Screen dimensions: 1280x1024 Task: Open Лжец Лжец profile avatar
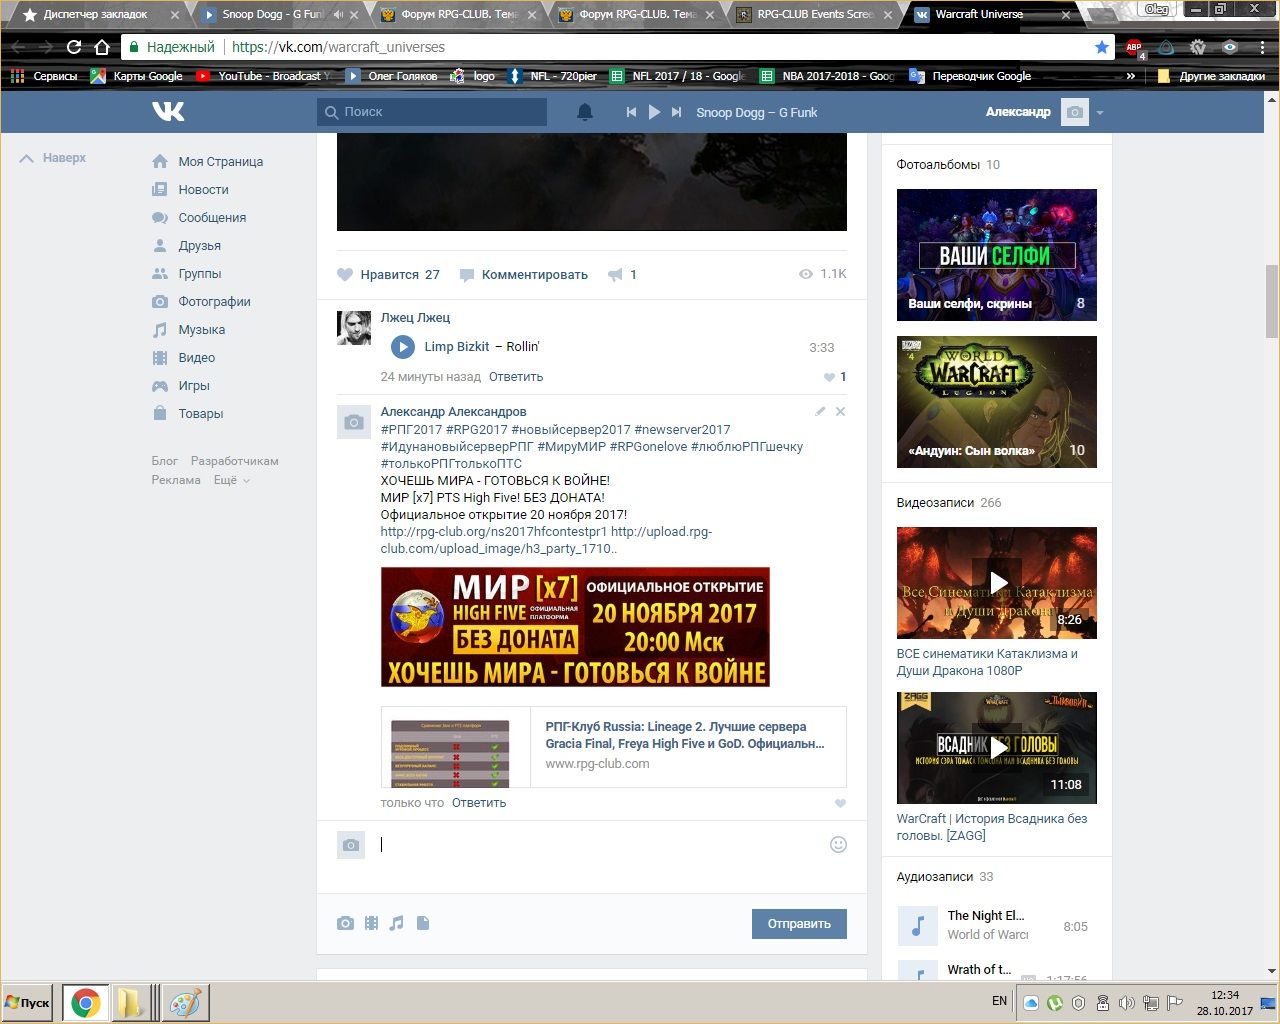pyautogui.click(x=354, y=328)
